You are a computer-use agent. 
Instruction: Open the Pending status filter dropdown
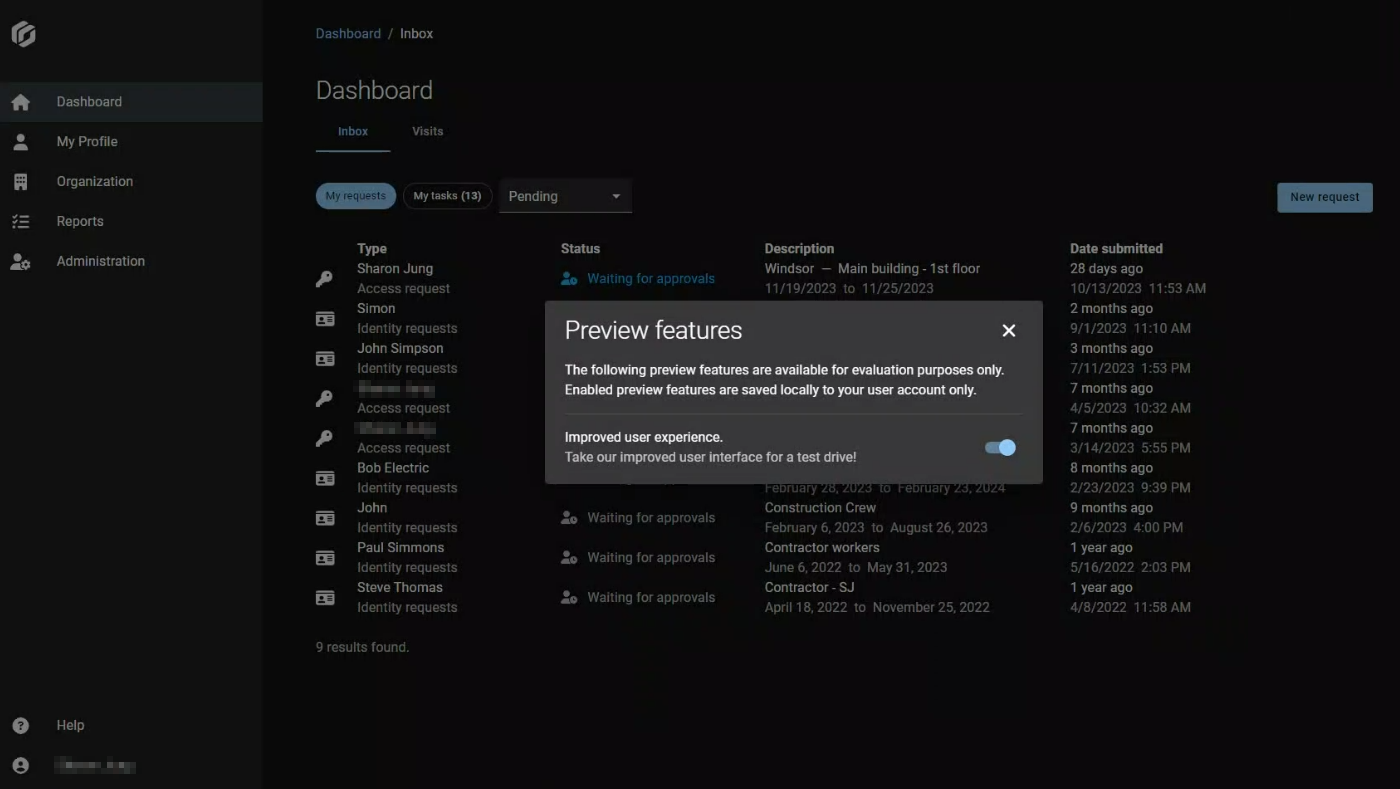565,196
